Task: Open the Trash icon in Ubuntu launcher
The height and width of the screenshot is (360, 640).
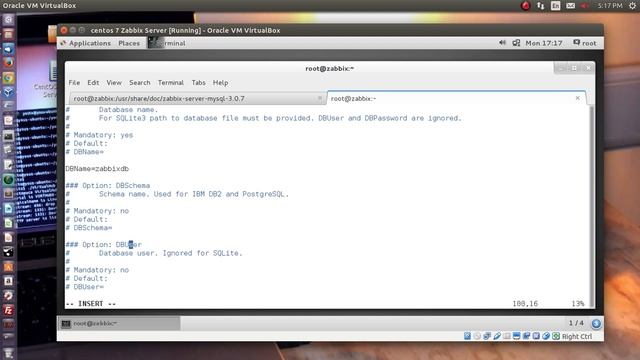Action: pos(9,353)
